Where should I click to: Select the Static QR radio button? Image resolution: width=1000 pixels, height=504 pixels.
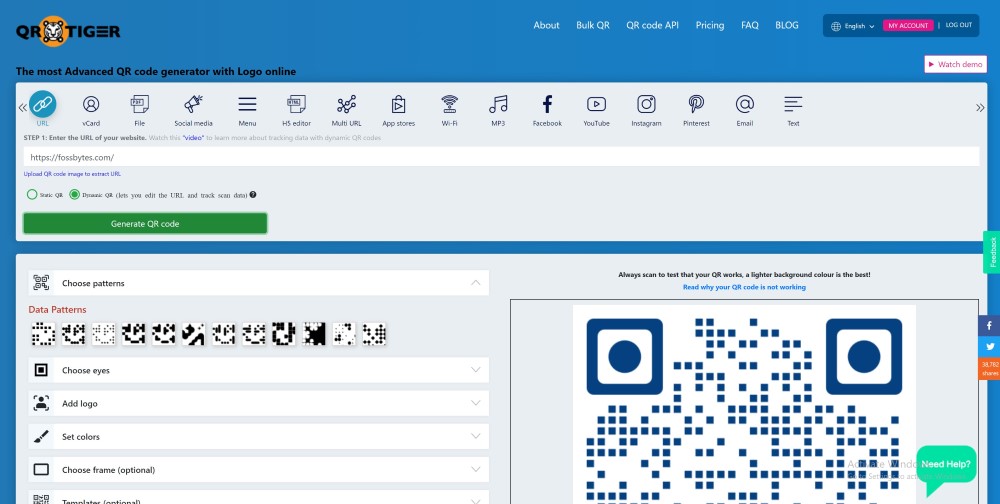coord(32,195)
